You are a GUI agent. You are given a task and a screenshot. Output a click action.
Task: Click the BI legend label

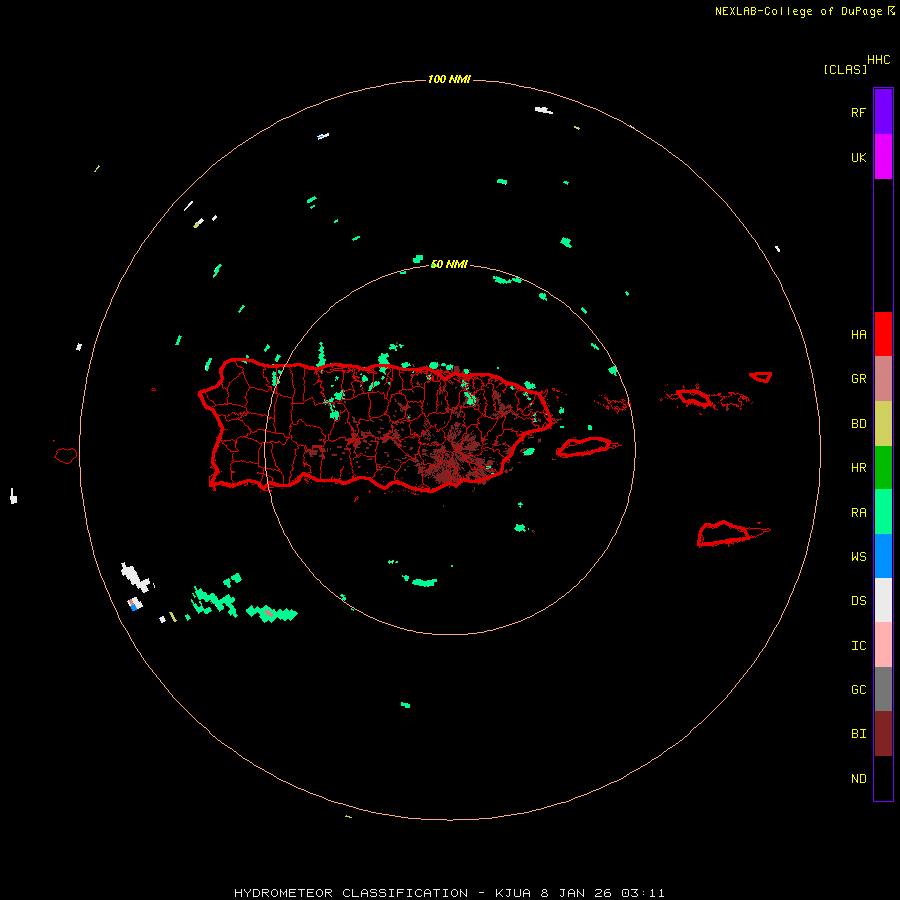tap(858, 734)
